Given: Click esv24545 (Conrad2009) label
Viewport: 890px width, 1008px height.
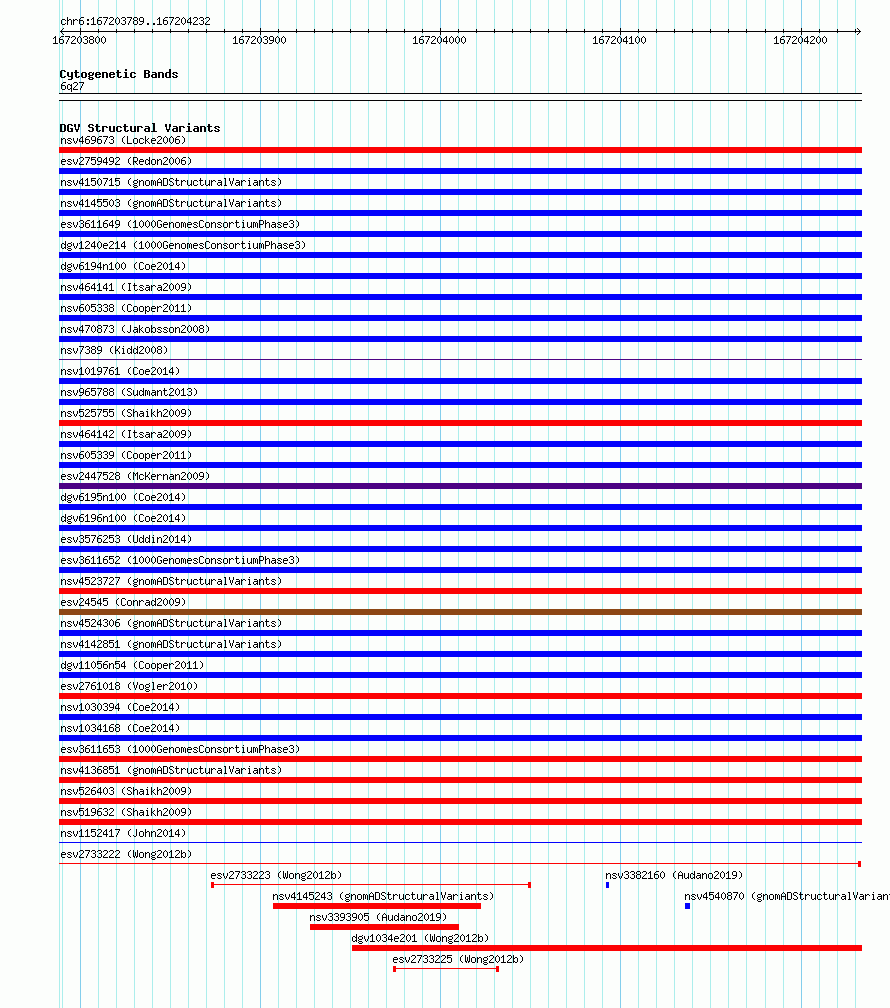Looking at the screenshot, I should (x=123, y=602).
